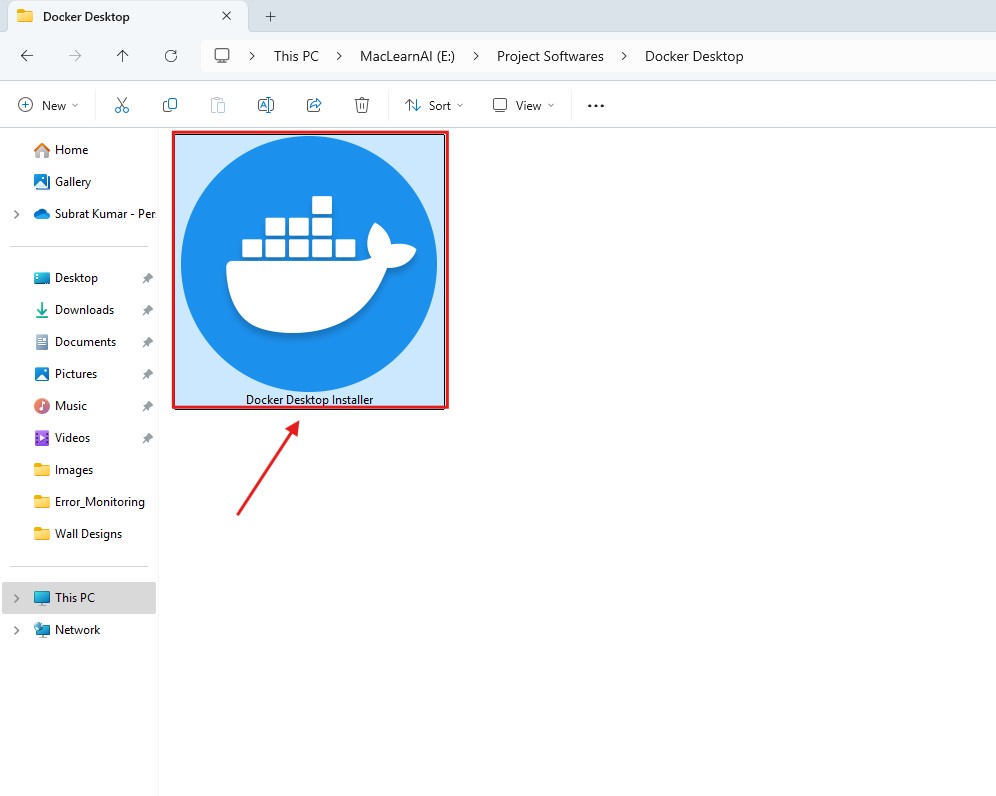This screenshot has height=796, width=996.
Task: Go up one folder level
Action: [123, 56]
